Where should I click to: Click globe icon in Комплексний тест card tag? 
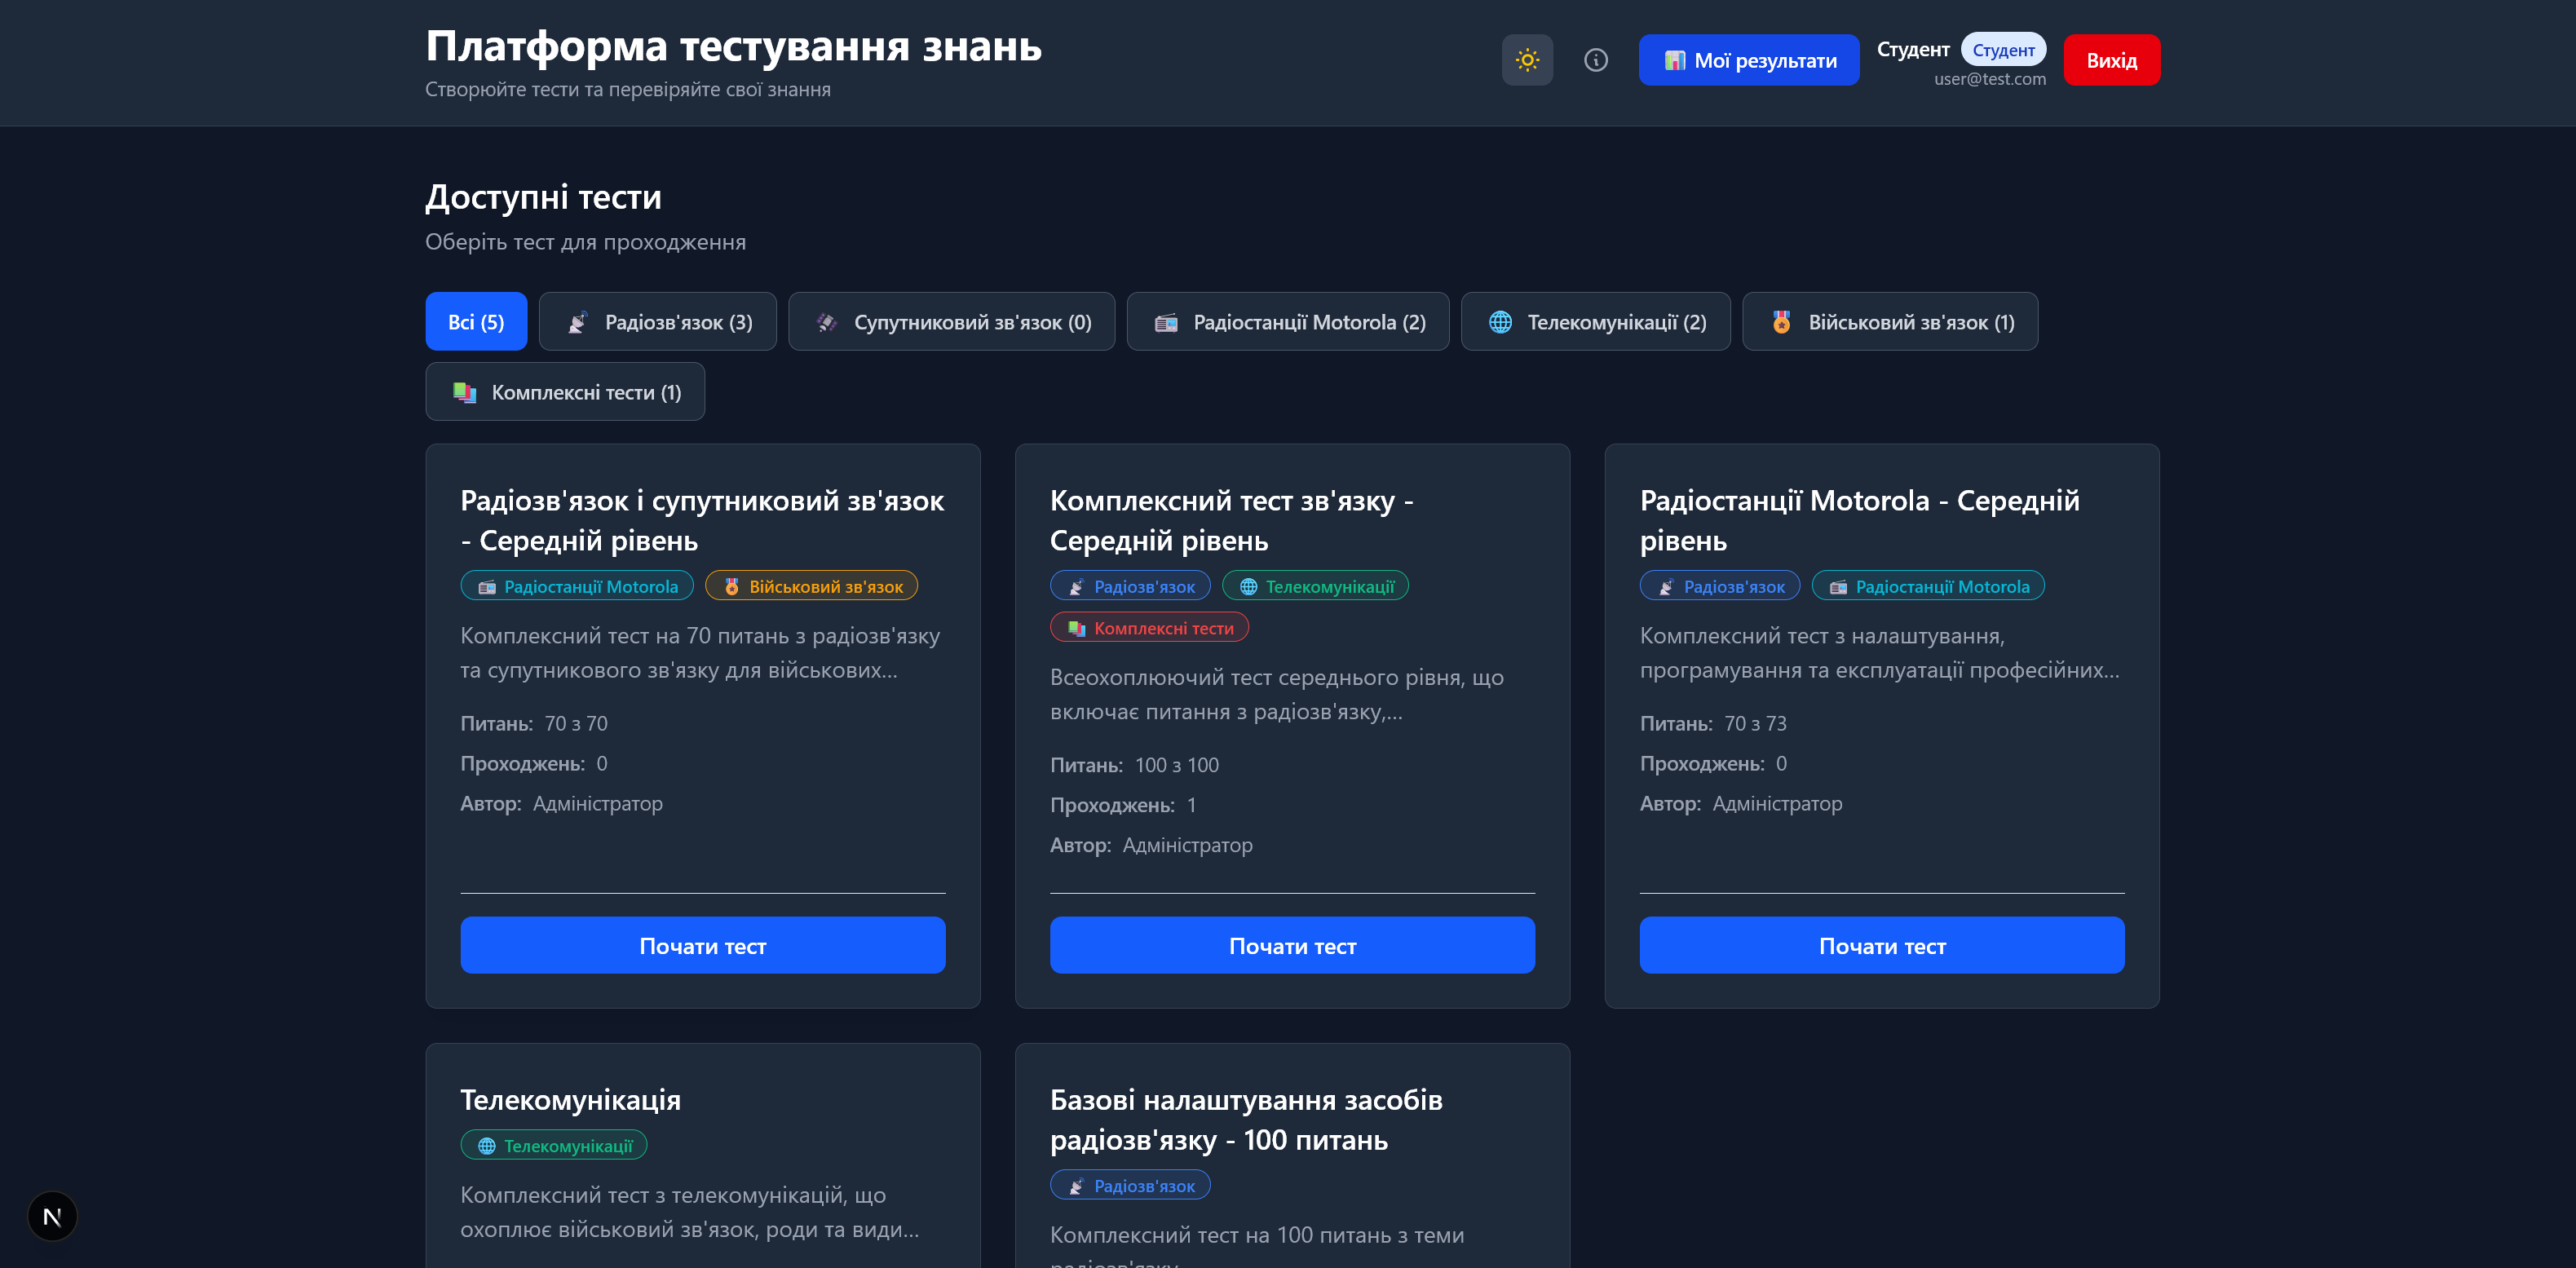pyautogui.click(x=1248, y=587)
